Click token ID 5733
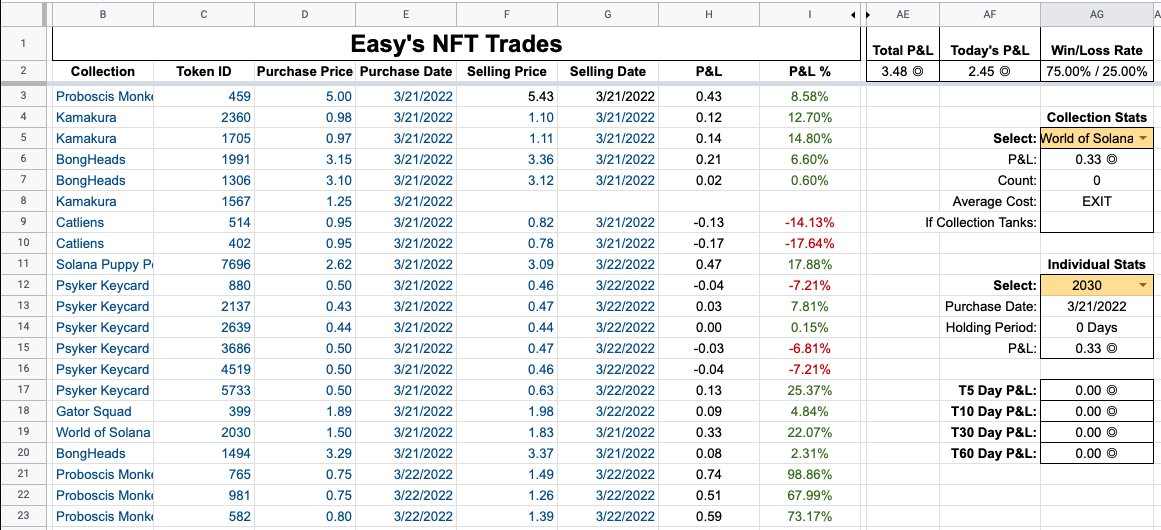Viewport: 1161px width, 530px height. tap(204, 390)
